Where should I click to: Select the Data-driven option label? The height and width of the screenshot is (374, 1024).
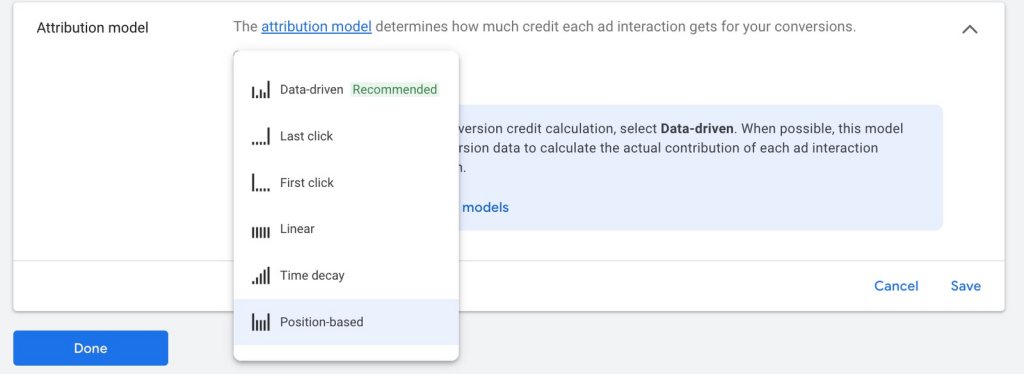312,89
